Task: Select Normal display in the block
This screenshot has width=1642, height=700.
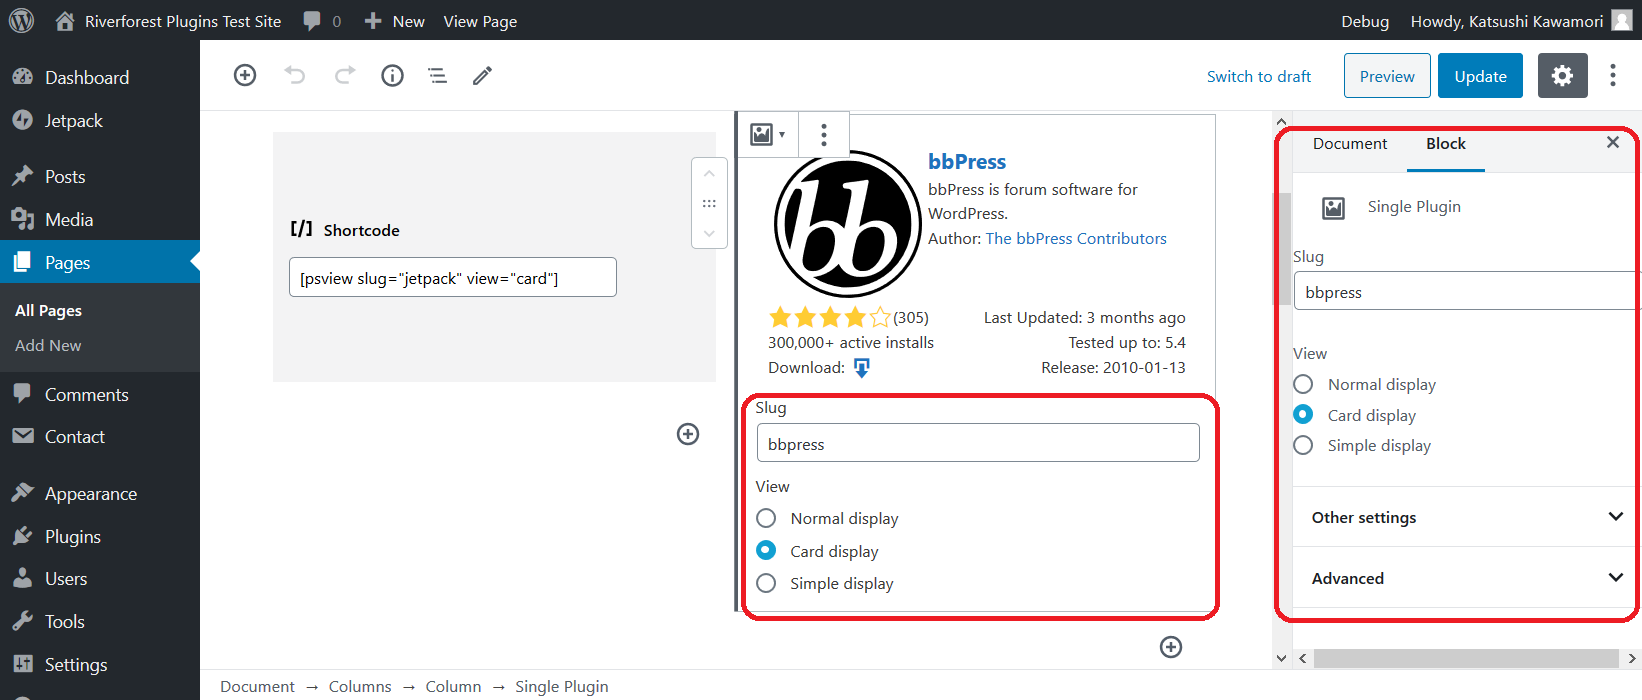Action: tap(766, 518)
